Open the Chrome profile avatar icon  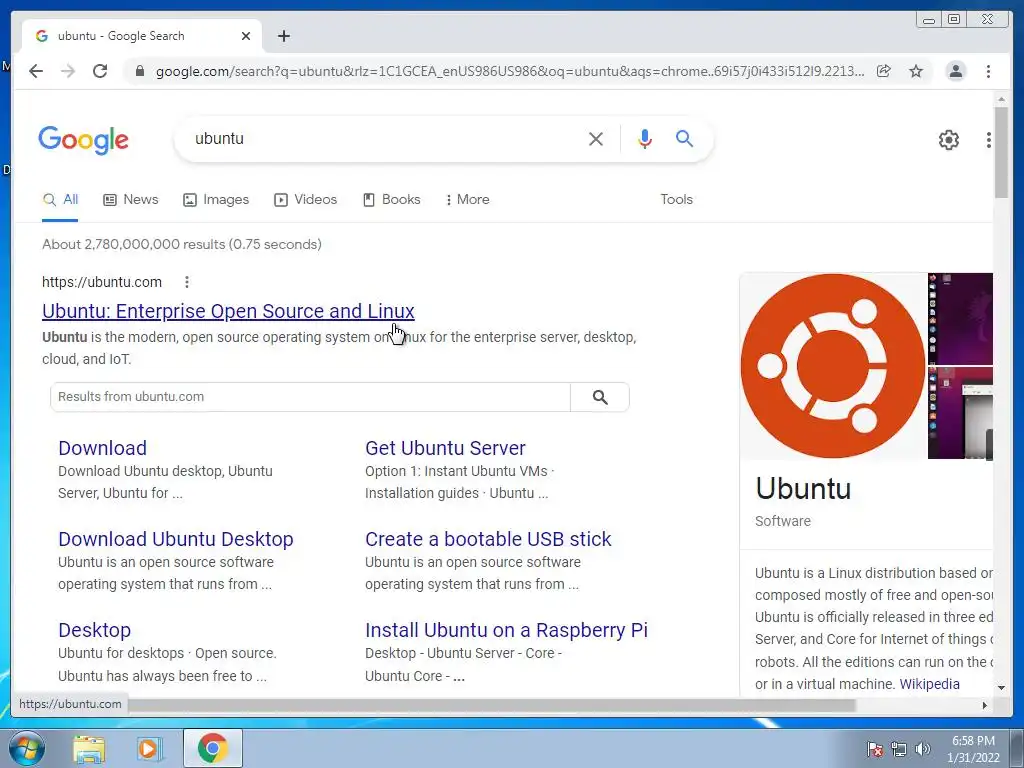955,71
